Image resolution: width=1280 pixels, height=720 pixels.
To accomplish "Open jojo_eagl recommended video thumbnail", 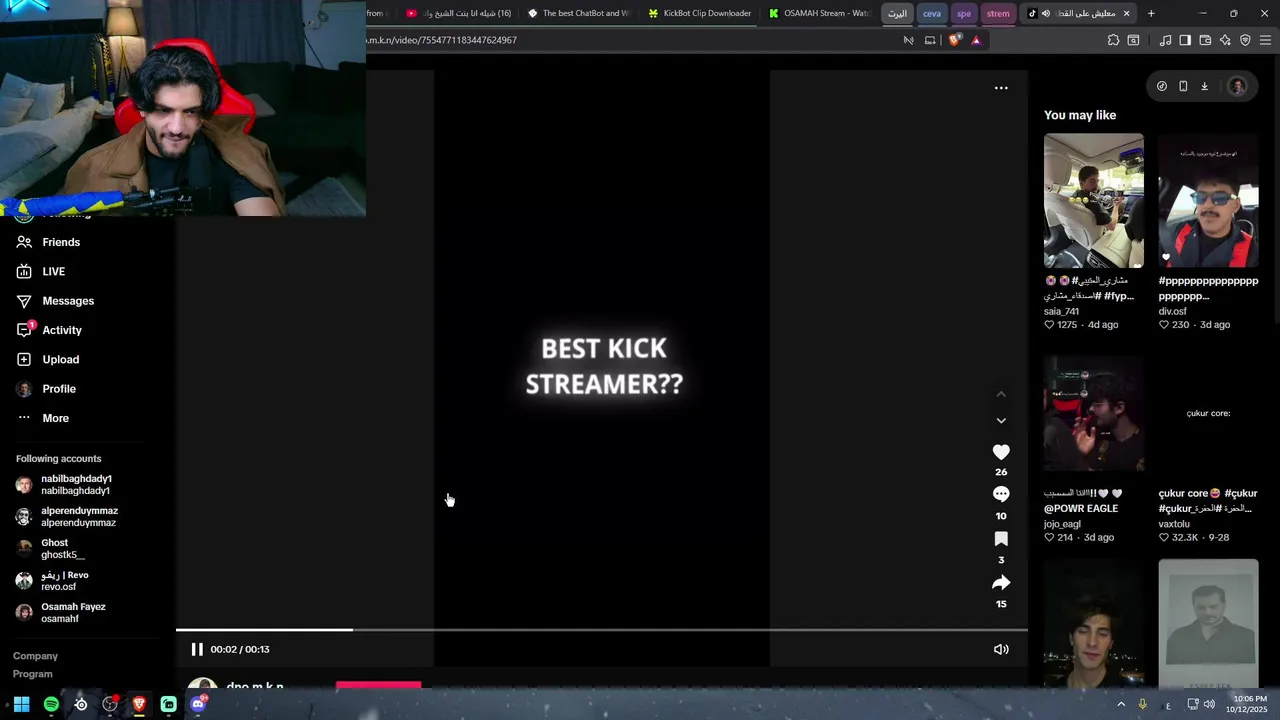I will point(1094,413).
